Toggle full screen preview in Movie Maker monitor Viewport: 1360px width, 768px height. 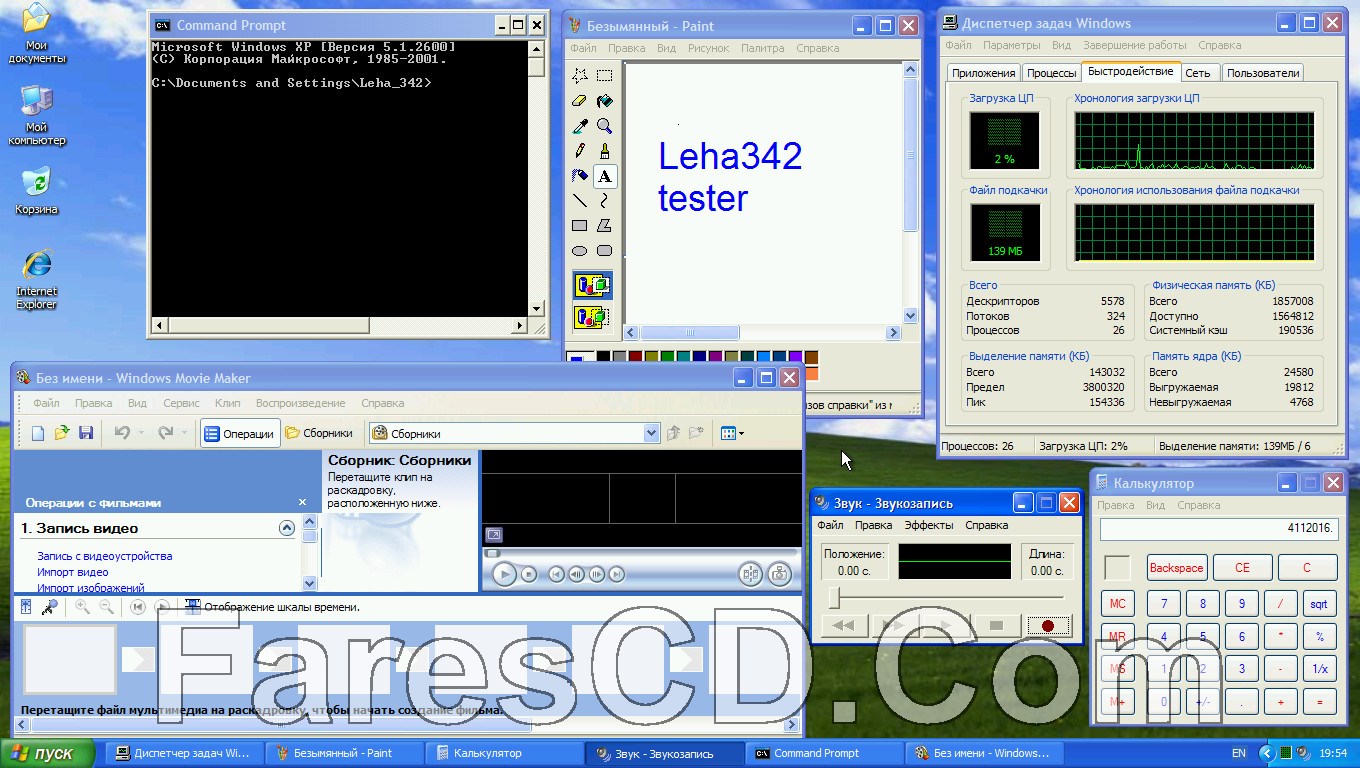[x=493, y=535]
